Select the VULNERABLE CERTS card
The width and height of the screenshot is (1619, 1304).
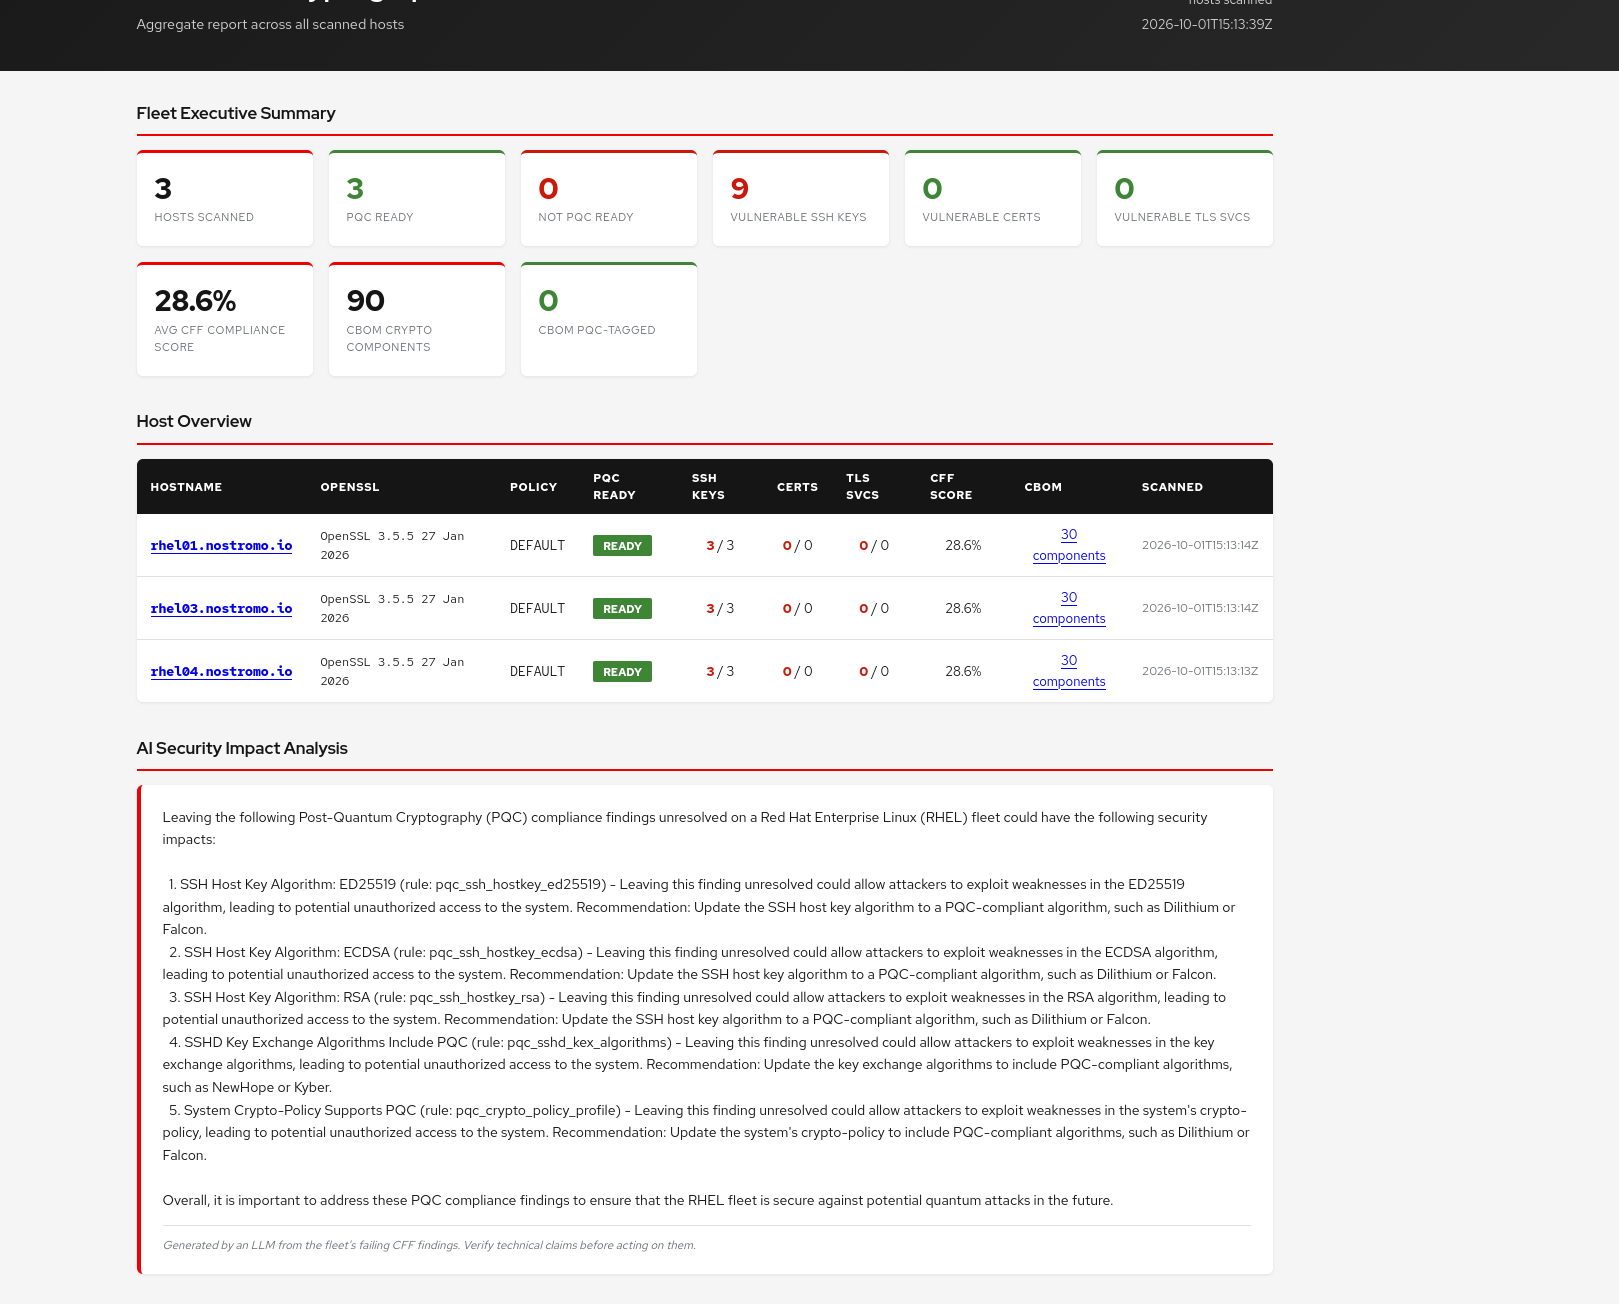[993, 198]
